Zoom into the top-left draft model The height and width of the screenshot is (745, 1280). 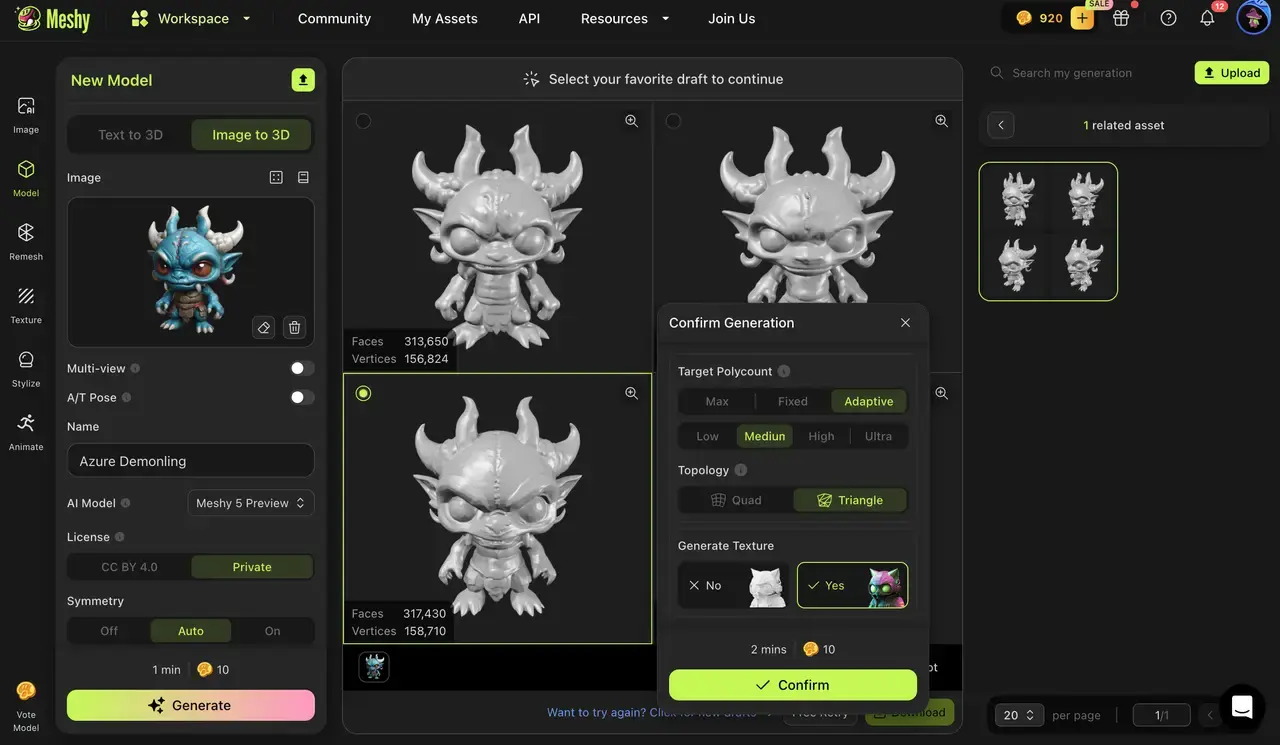click(631, 121)
